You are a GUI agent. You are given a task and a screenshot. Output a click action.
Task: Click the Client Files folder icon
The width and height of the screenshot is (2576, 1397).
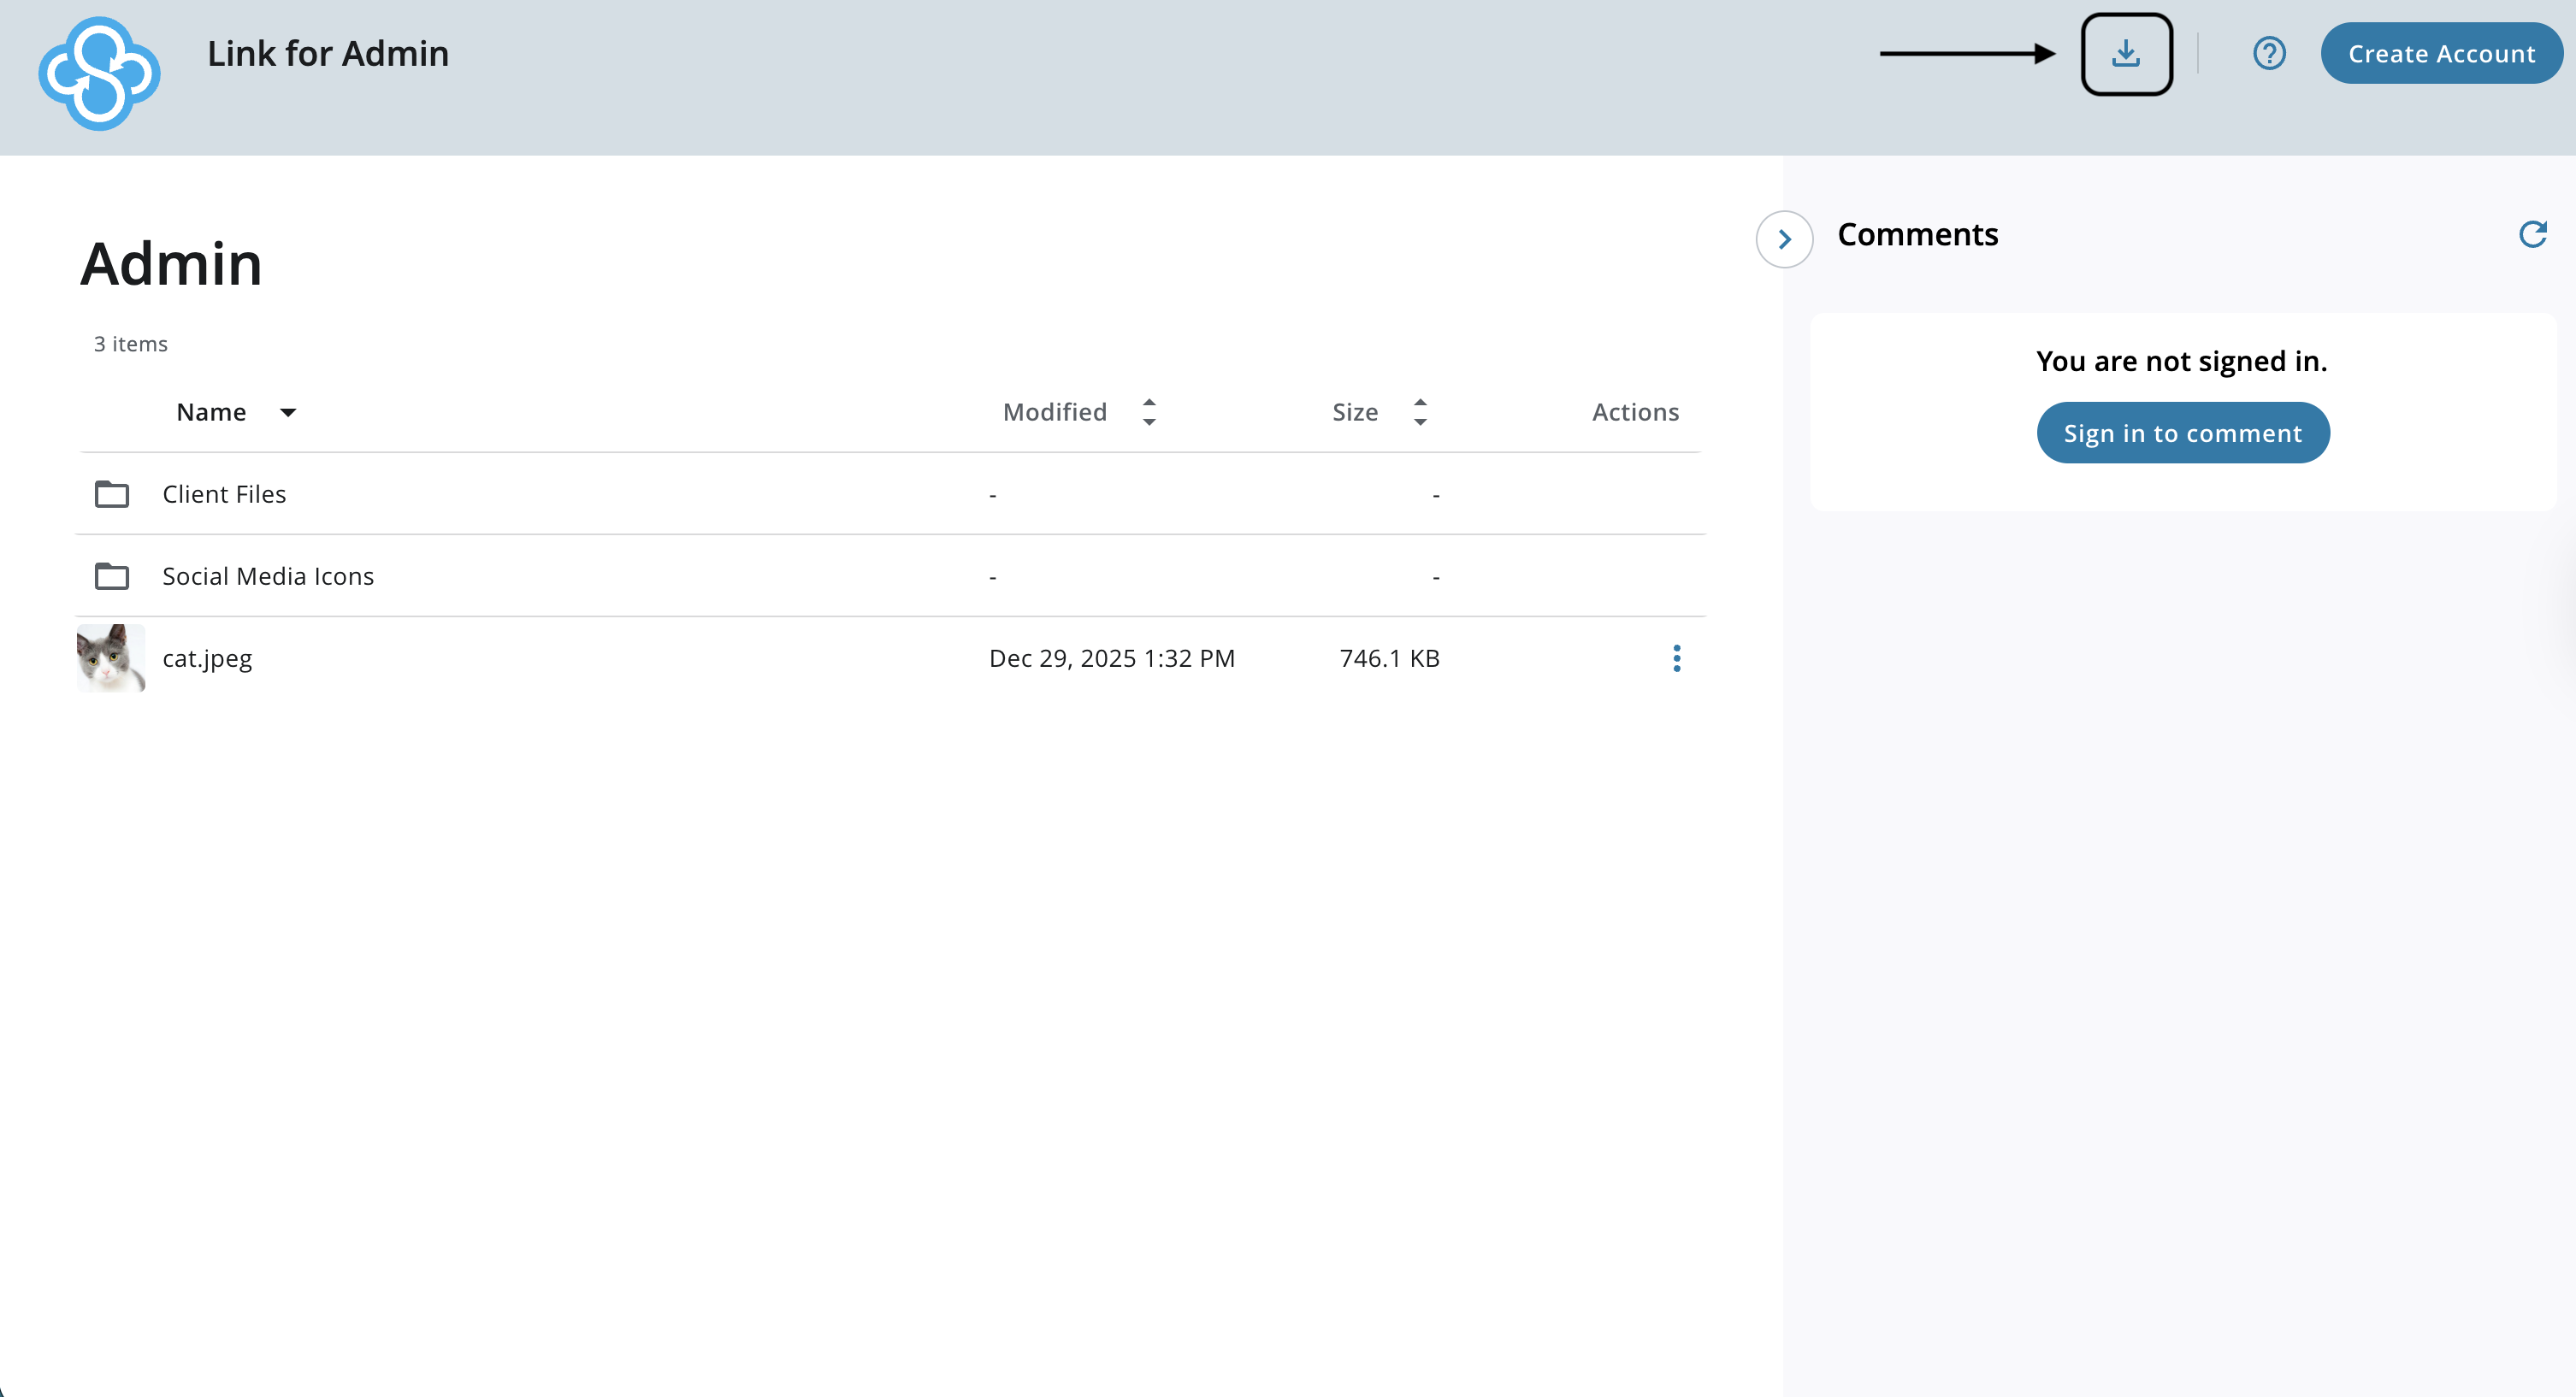click(x=112, y=494)
